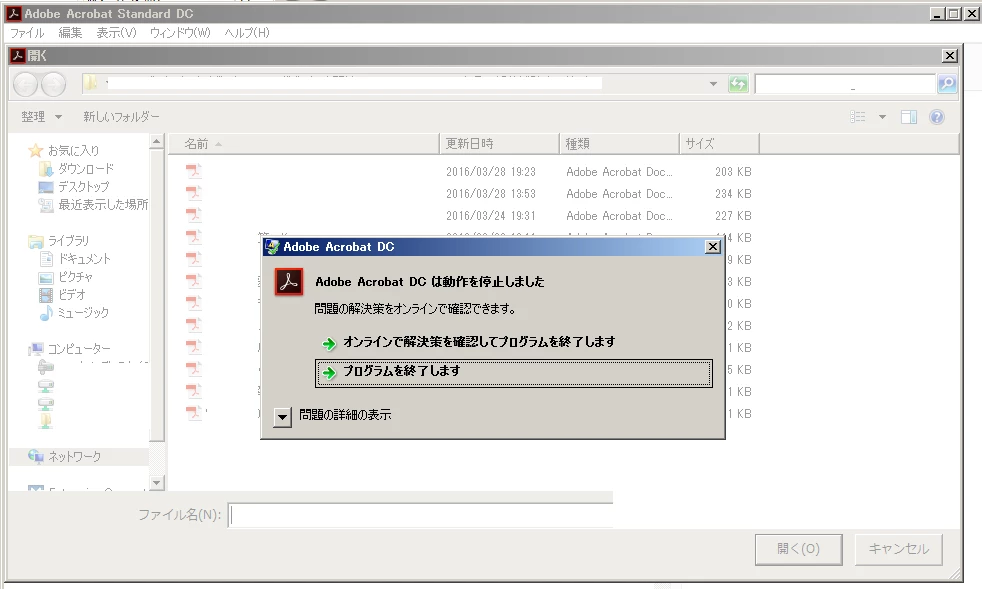Sort by 名前 column header
Screen dimensions: 982x589
304,144
